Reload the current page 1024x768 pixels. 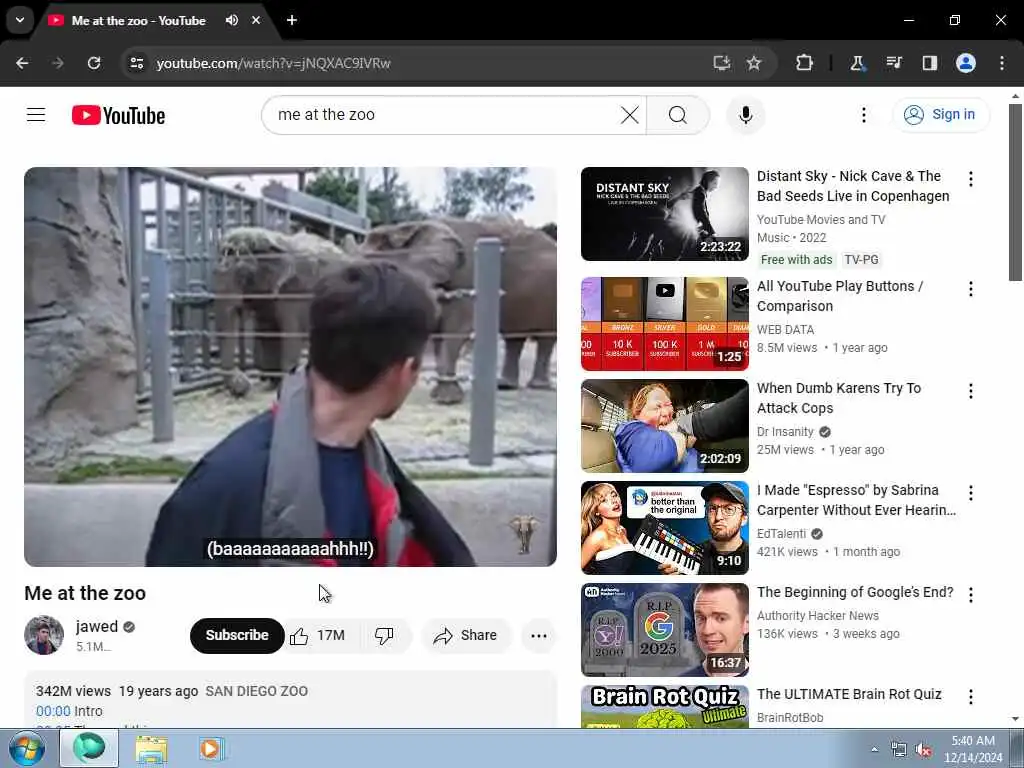coord(94,63)
